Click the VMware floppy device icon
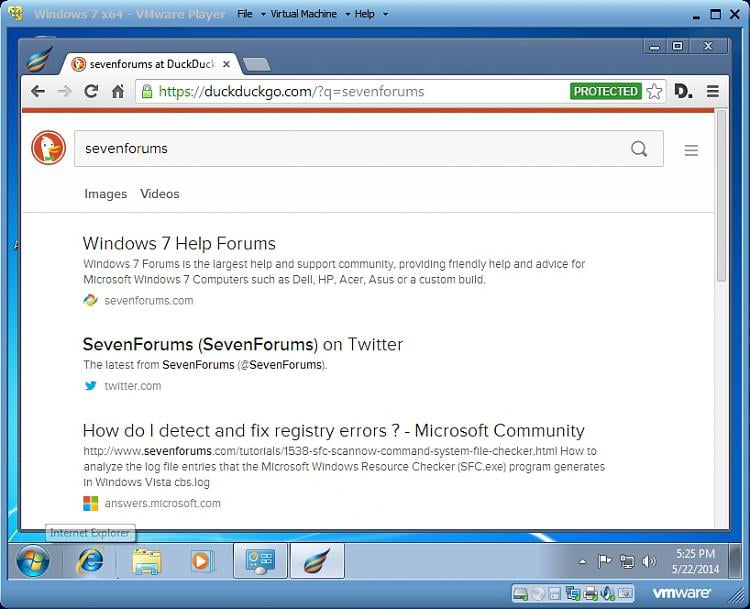The width and height of the screenshot is (750, 609). click(555, 594)
